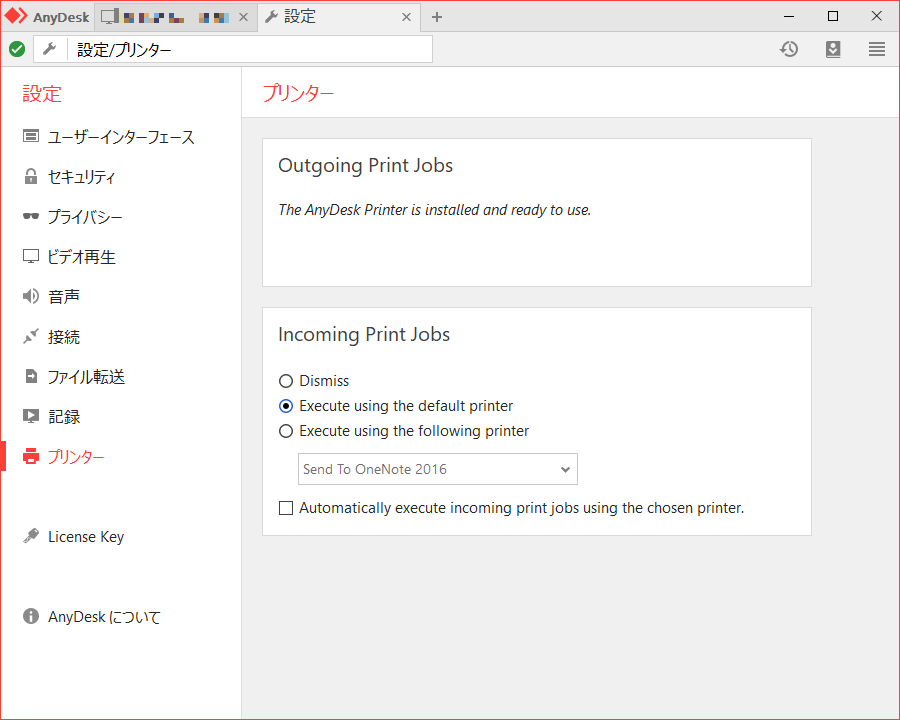Select the Dismiss radio option

286,381
